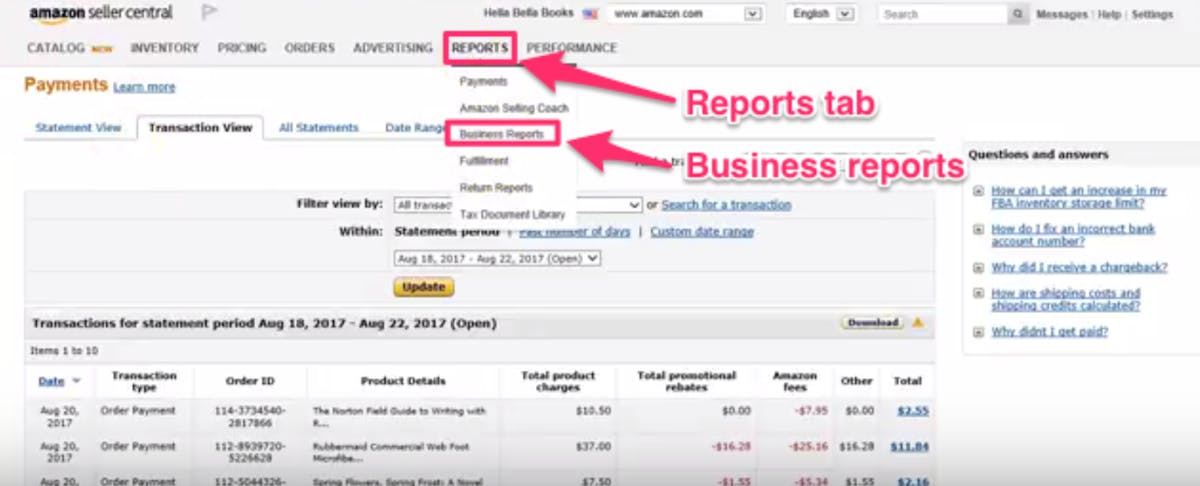Click the search magnifier icon
1200x486 pixels.
pyautogui.click(x=1018, y=14)
